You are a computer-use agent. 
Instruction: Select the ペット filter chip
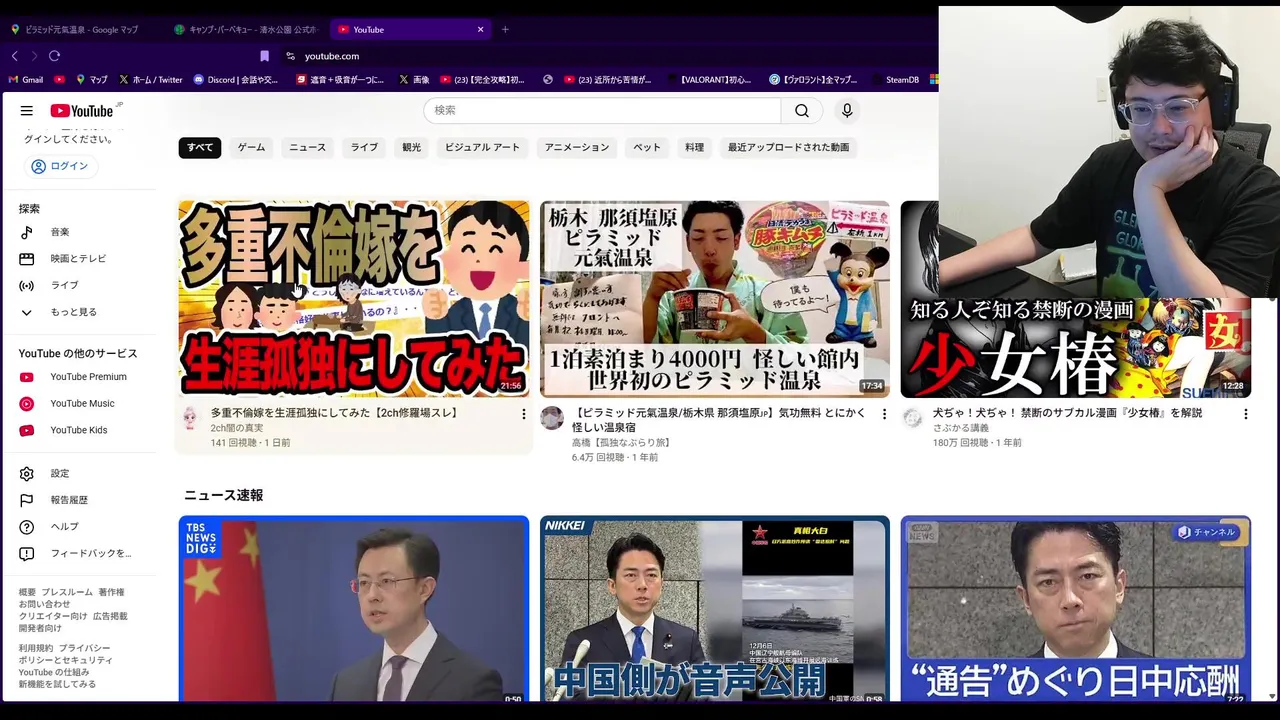[x=647, y=147]
